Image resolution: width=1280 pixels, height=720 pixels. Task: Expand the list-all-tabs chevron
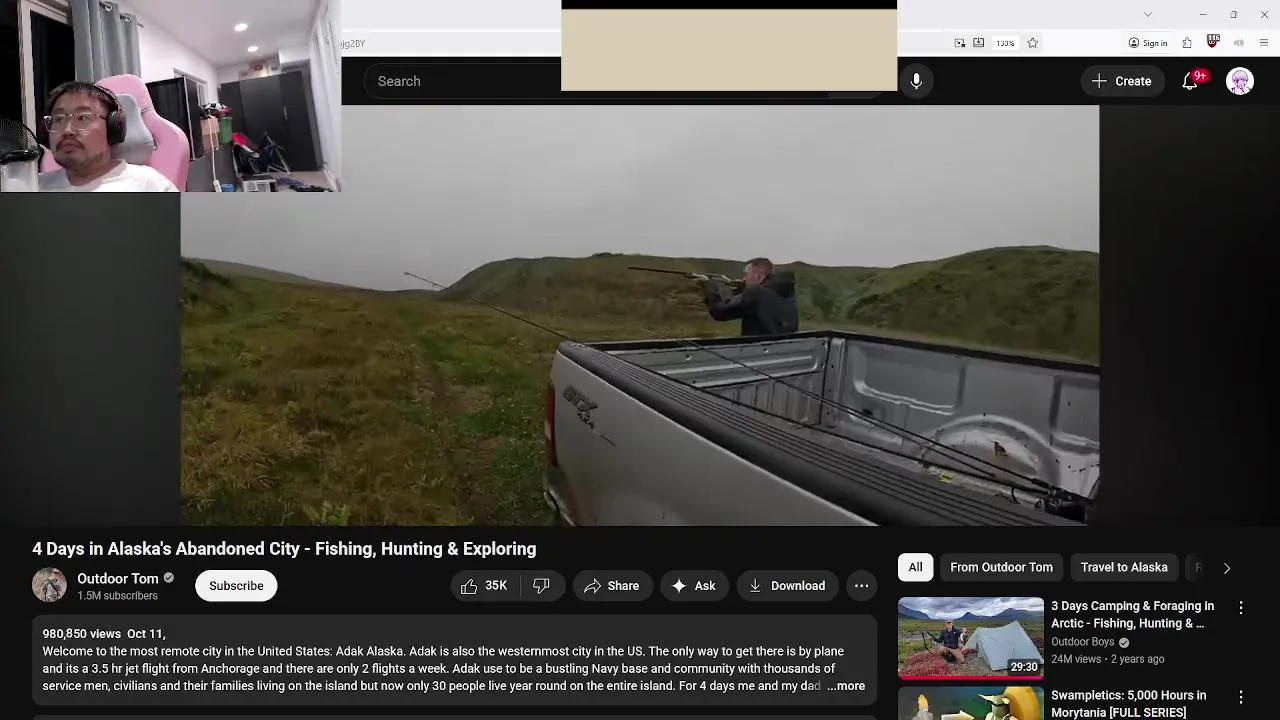[1148, 14]
